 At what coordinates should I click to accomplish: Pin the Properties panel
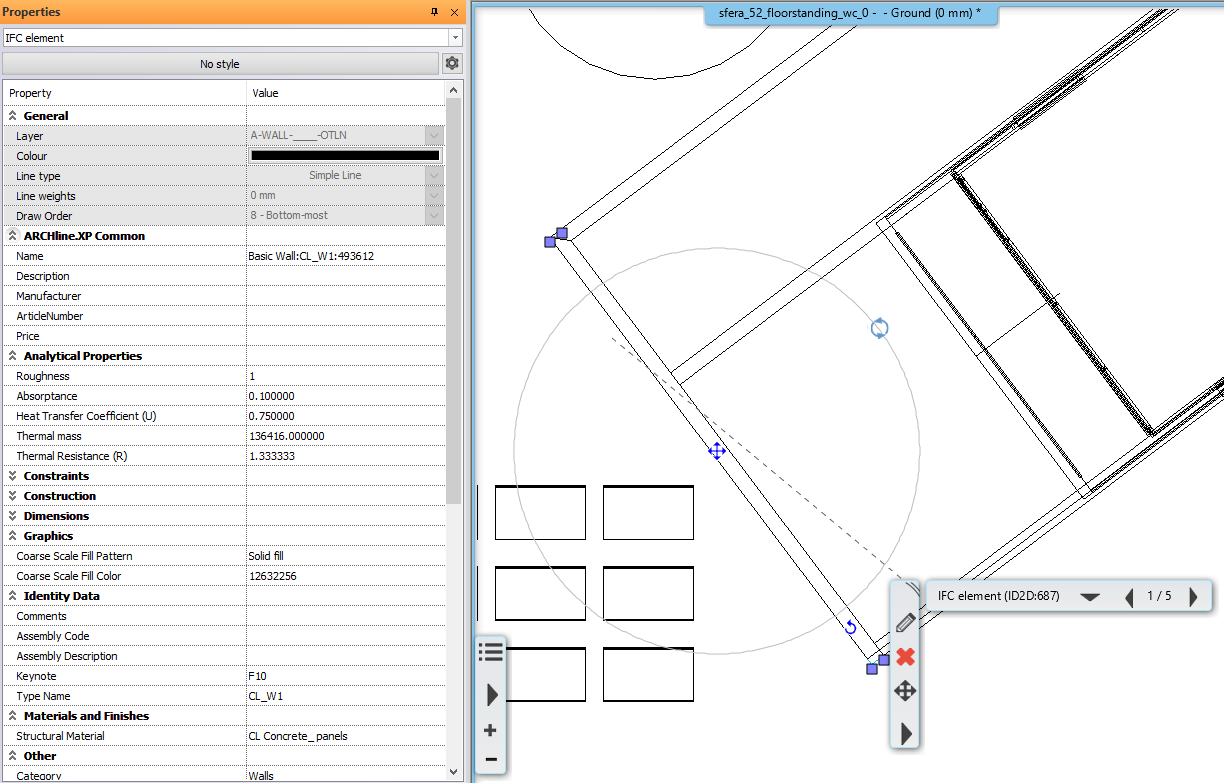coord(434,12)
